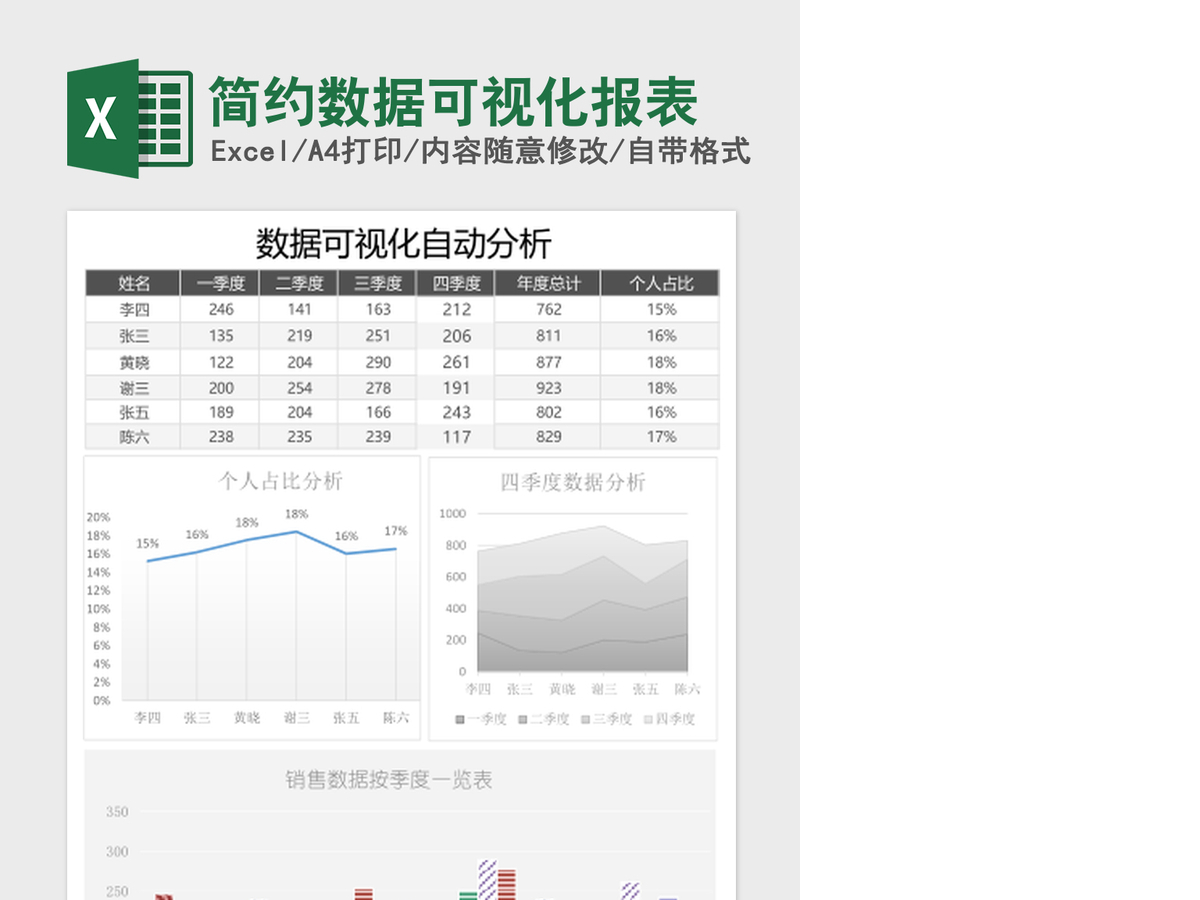Select cell value 219 in 张三 row
The height and width of the screenshot is (900, 1200).
pos(299,336)
